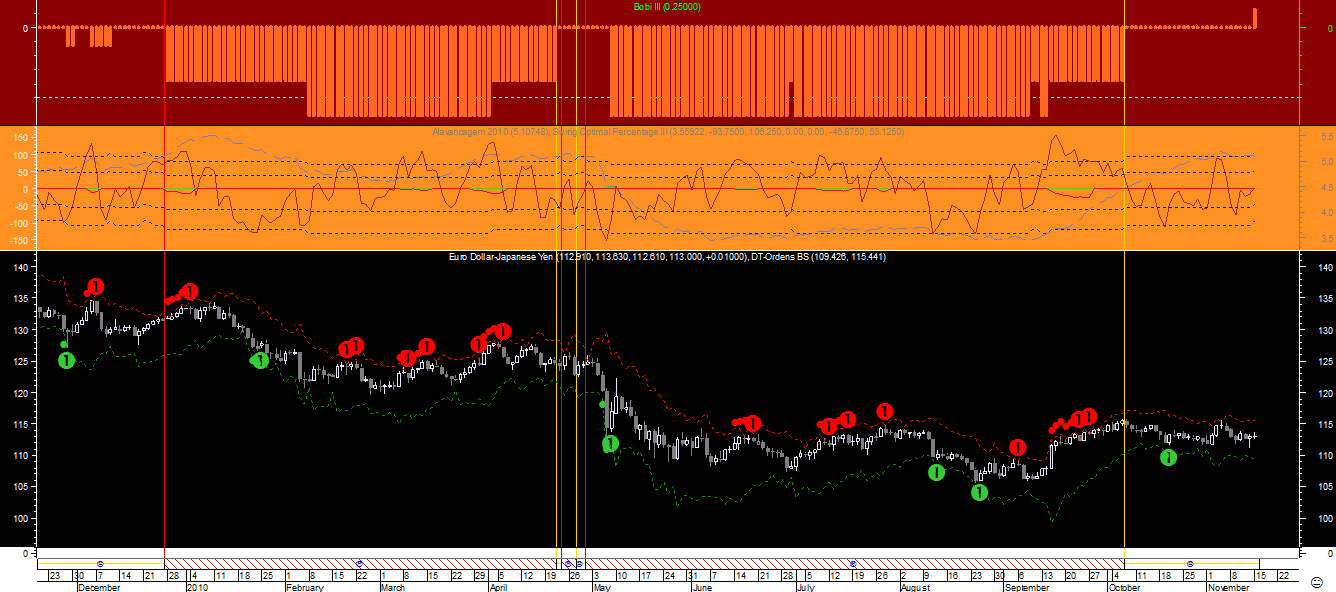Click the red sell signal in late July
This screenshot has height=592, width=1336.
tap(885, 411)
